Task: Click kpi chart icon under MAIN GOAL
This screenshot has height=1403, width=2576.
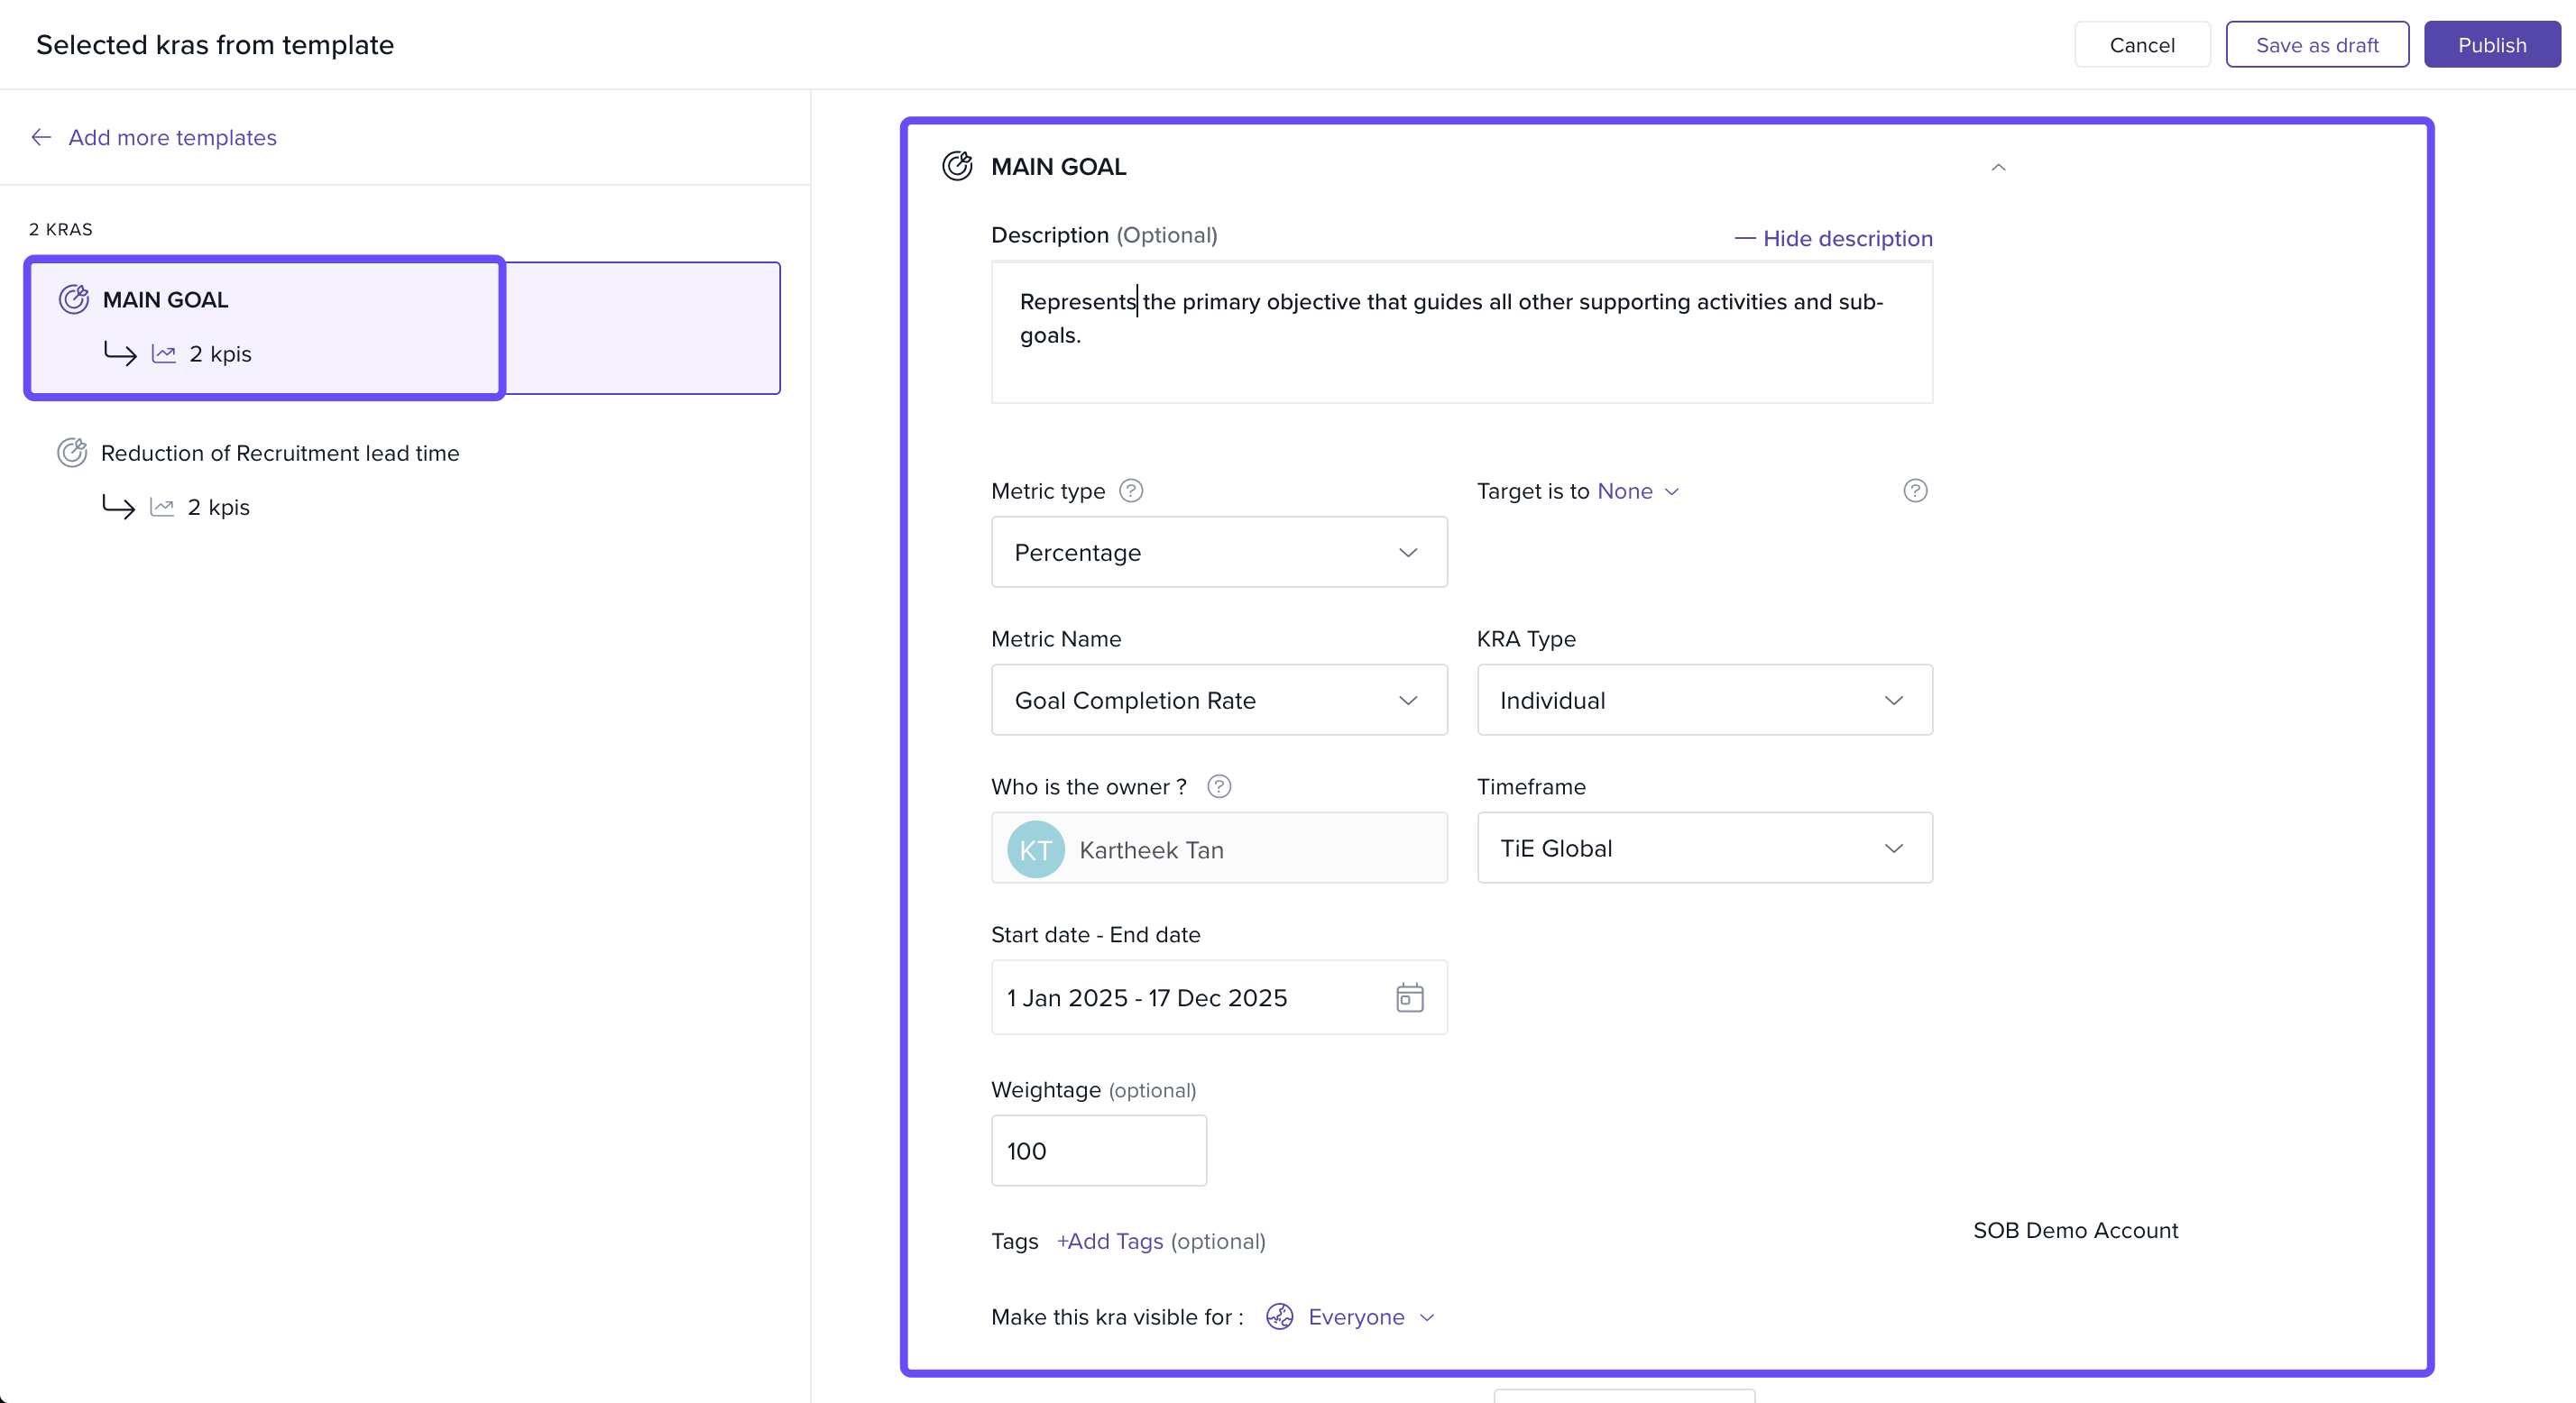Action: tap(164, 354)
